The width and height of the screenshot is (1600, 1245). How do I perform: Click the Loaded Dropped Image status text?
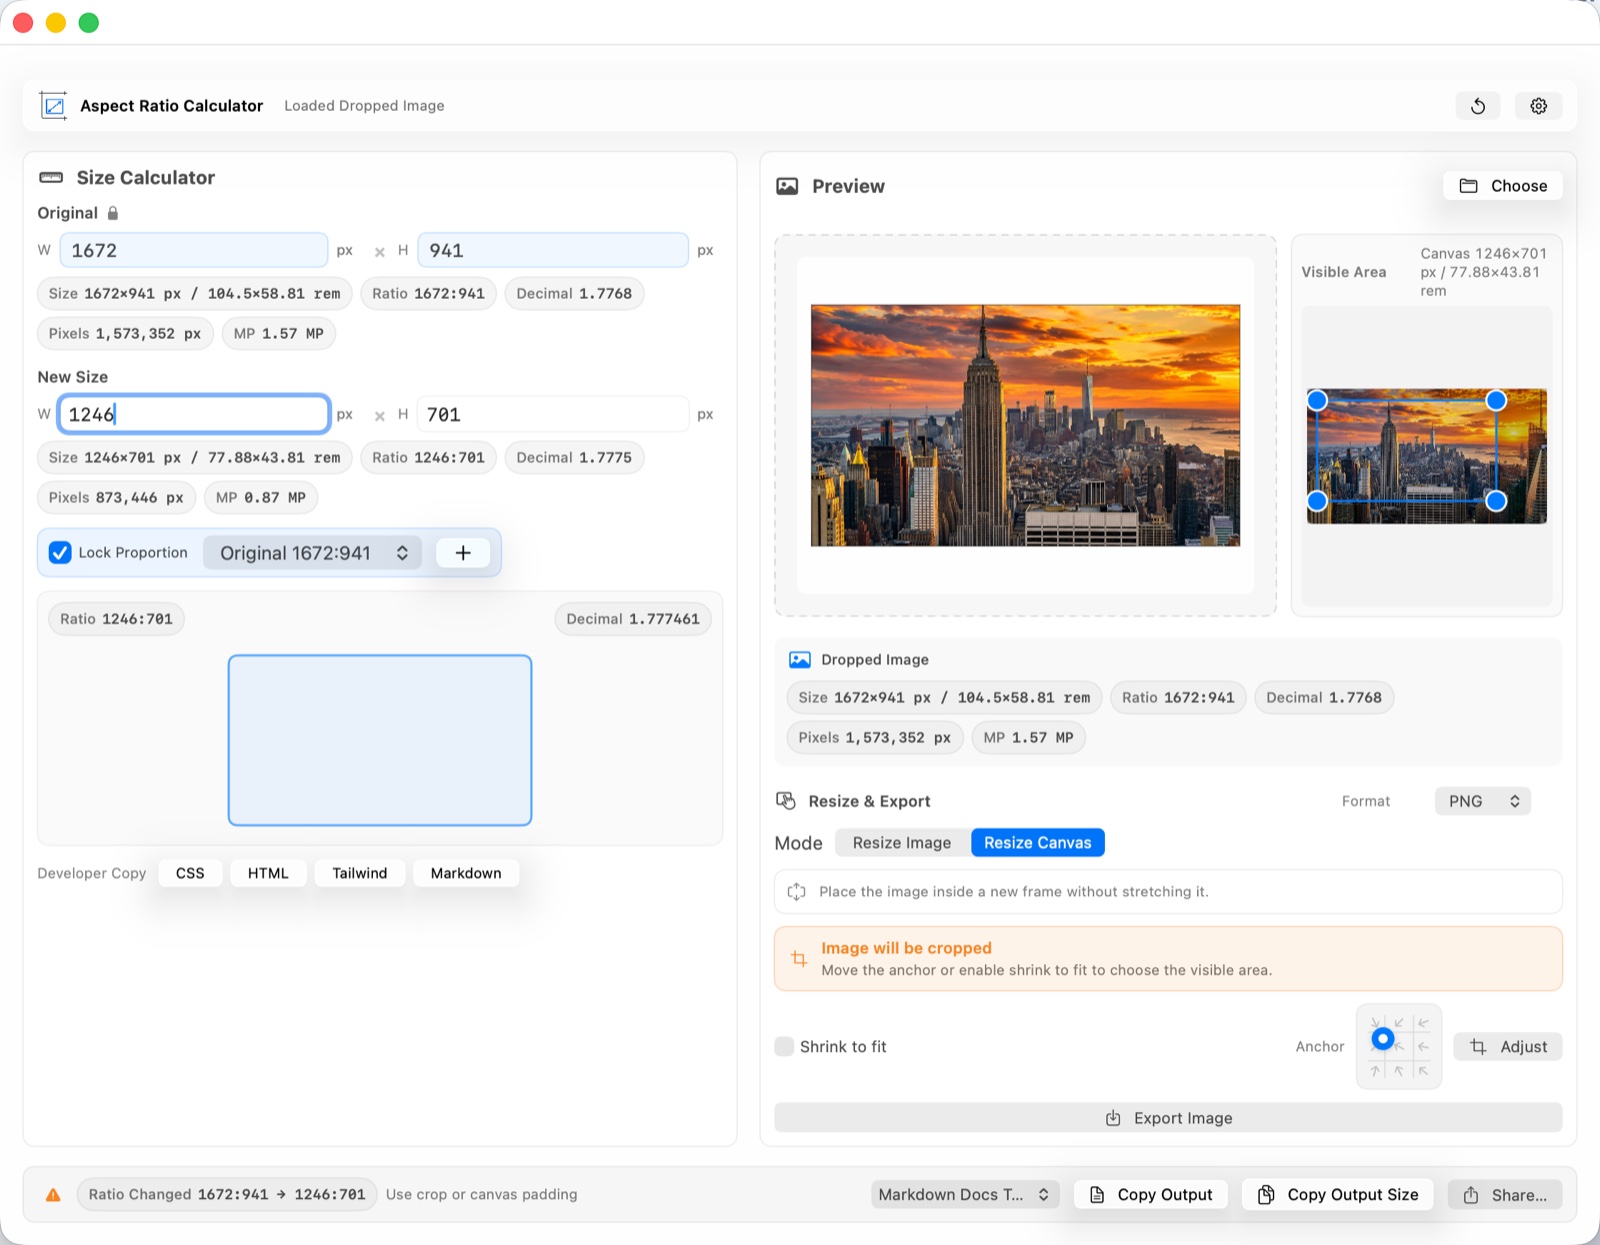tap(364, 106)
